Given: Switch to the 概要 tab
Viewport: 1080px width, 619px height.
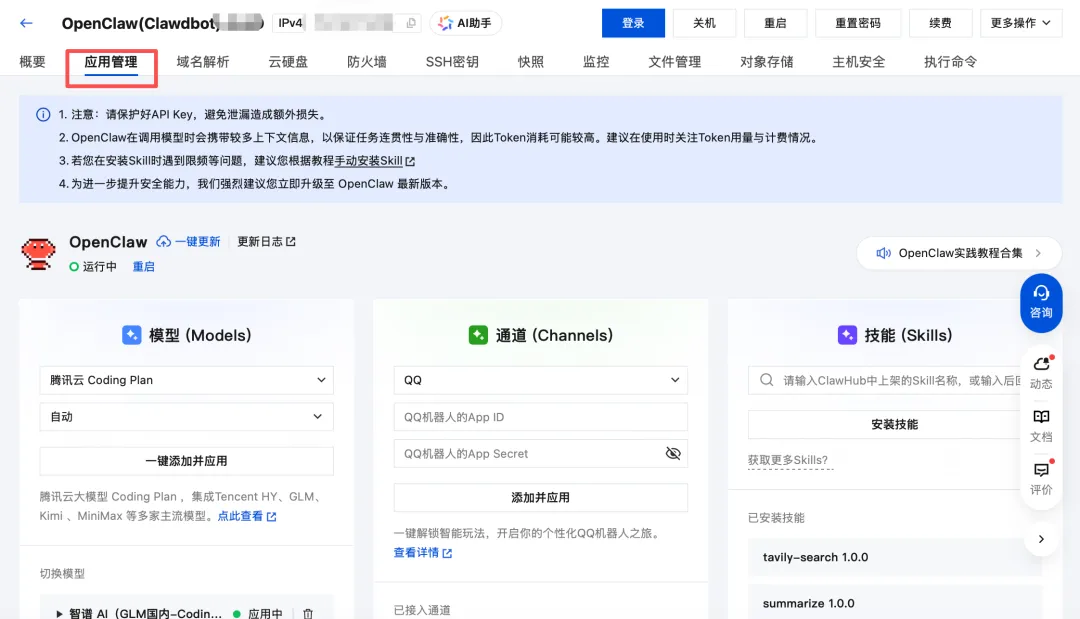Looking at the screenshot, I should pyautogui.click(x=32, y=62).
